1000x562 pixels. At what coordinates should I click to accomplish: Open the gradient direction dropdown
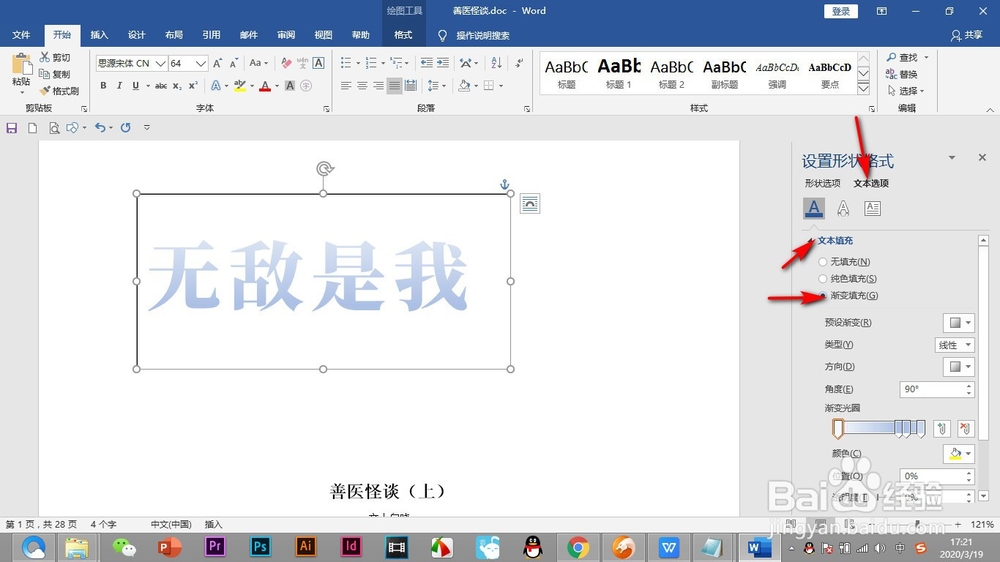(959, 367)
